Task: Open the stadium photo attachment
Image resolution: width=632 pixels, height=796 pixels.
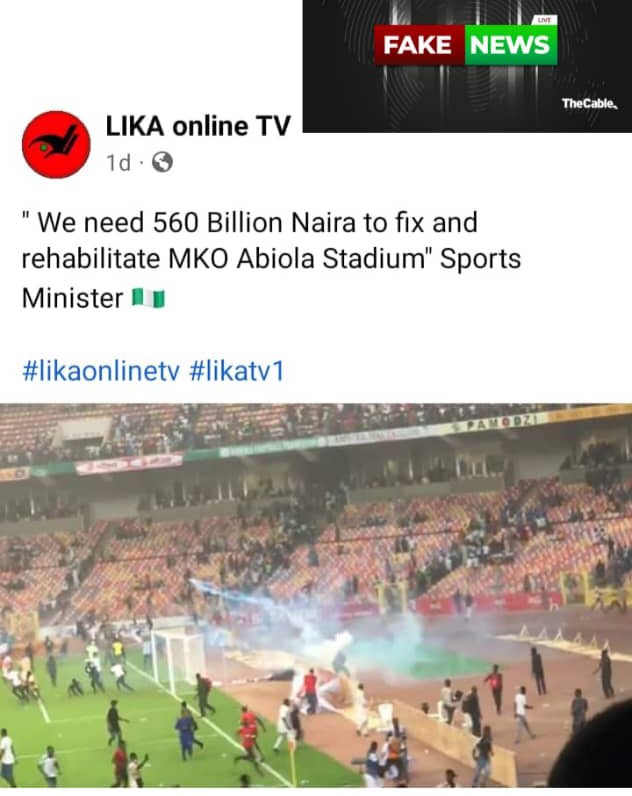Action: point(316,595)
